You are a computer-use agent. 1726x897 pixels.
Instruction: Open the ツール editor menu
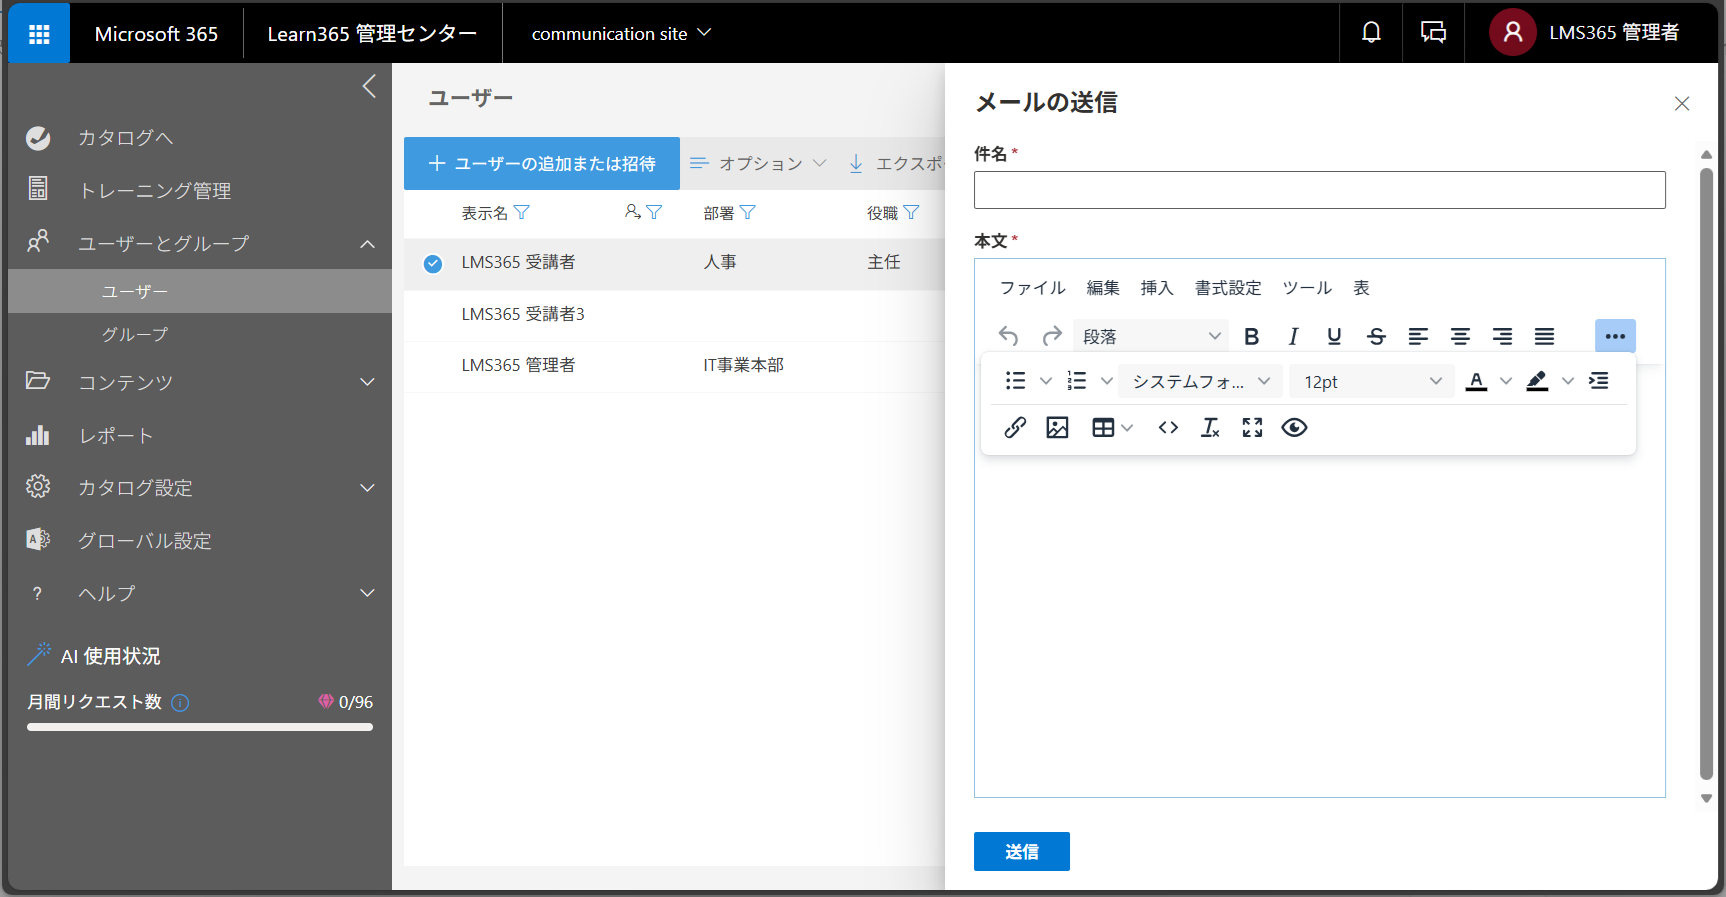(x=1307, y=288)
